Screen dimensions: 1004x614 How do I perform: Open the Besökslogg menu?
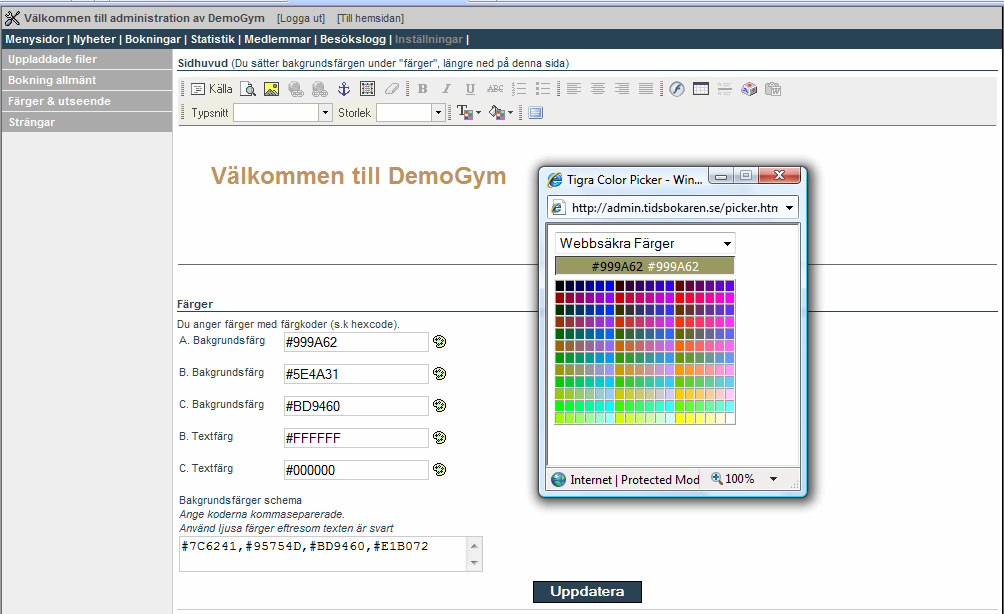[x=353, y=39]
